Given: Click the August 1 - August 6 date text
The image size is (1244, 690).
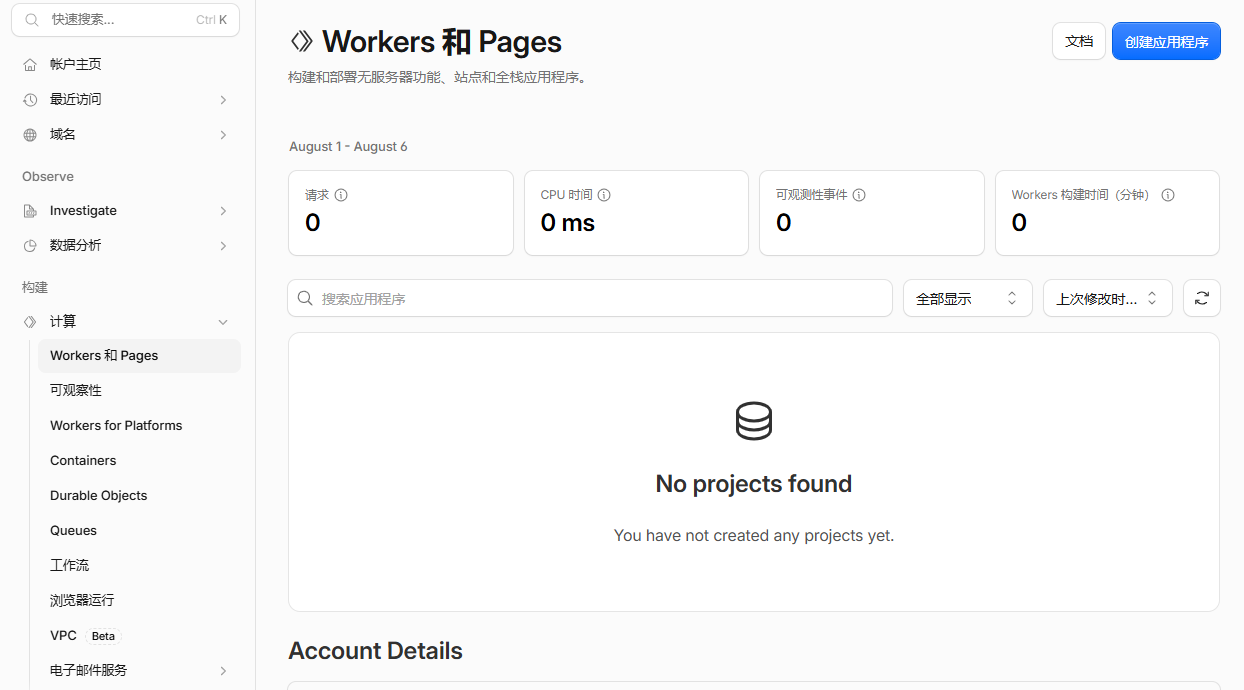Looking at the screenshot, I should [x=348, y=147].
